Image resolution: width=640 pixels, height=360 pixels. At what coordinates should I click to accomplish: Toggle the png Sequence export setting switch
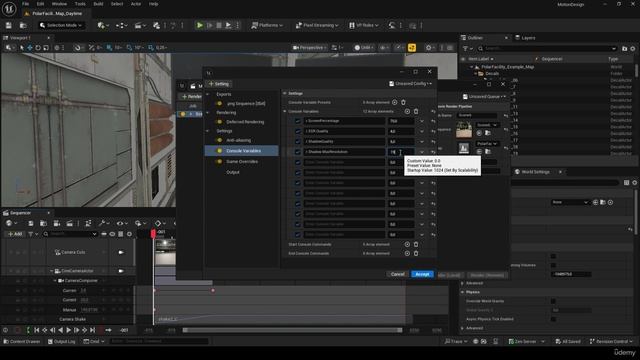pyautogui.click(x=220, y=104)
